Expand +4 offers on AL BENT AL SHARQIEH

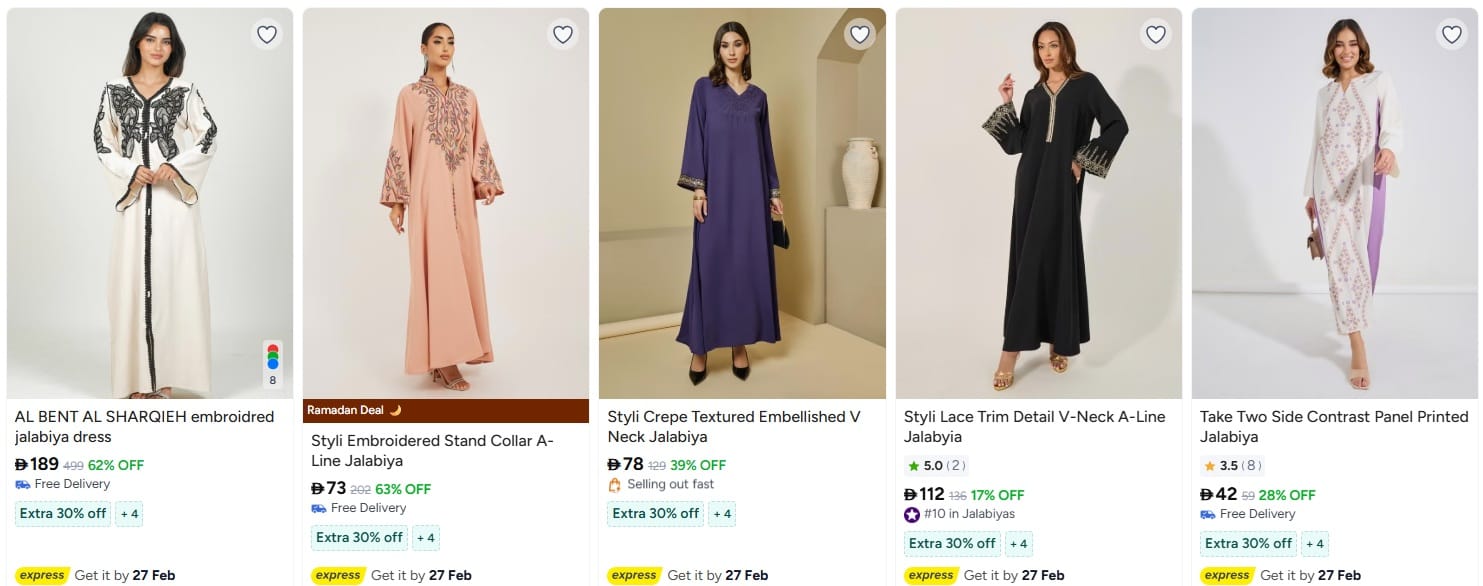130,514
